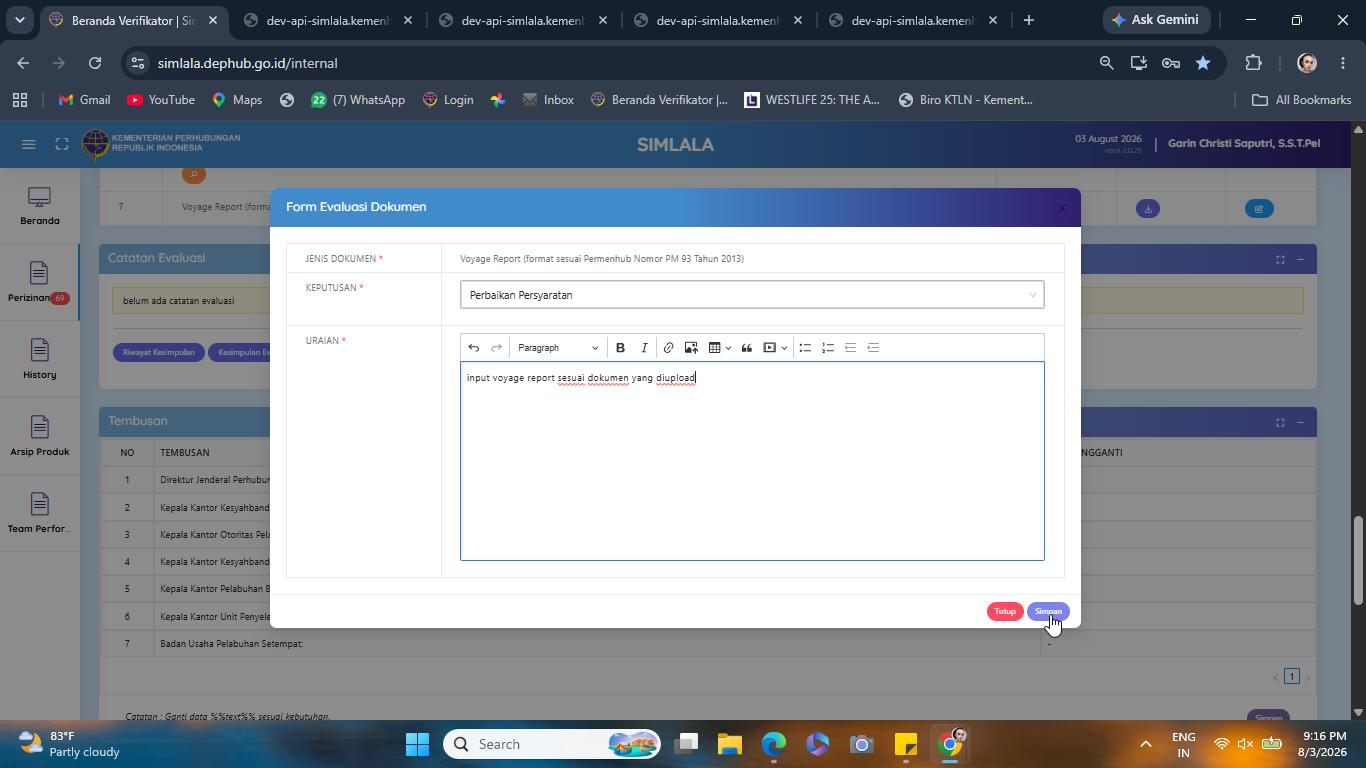Insert a bulleted list
Viewport: 1366px width, 768px height.
[x=805, y=348]
